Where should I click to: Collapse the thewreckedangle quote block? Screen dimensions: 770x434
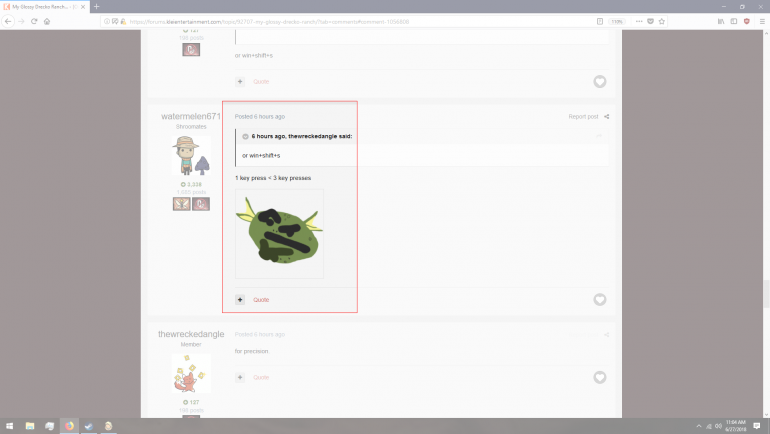coord(245,136)
